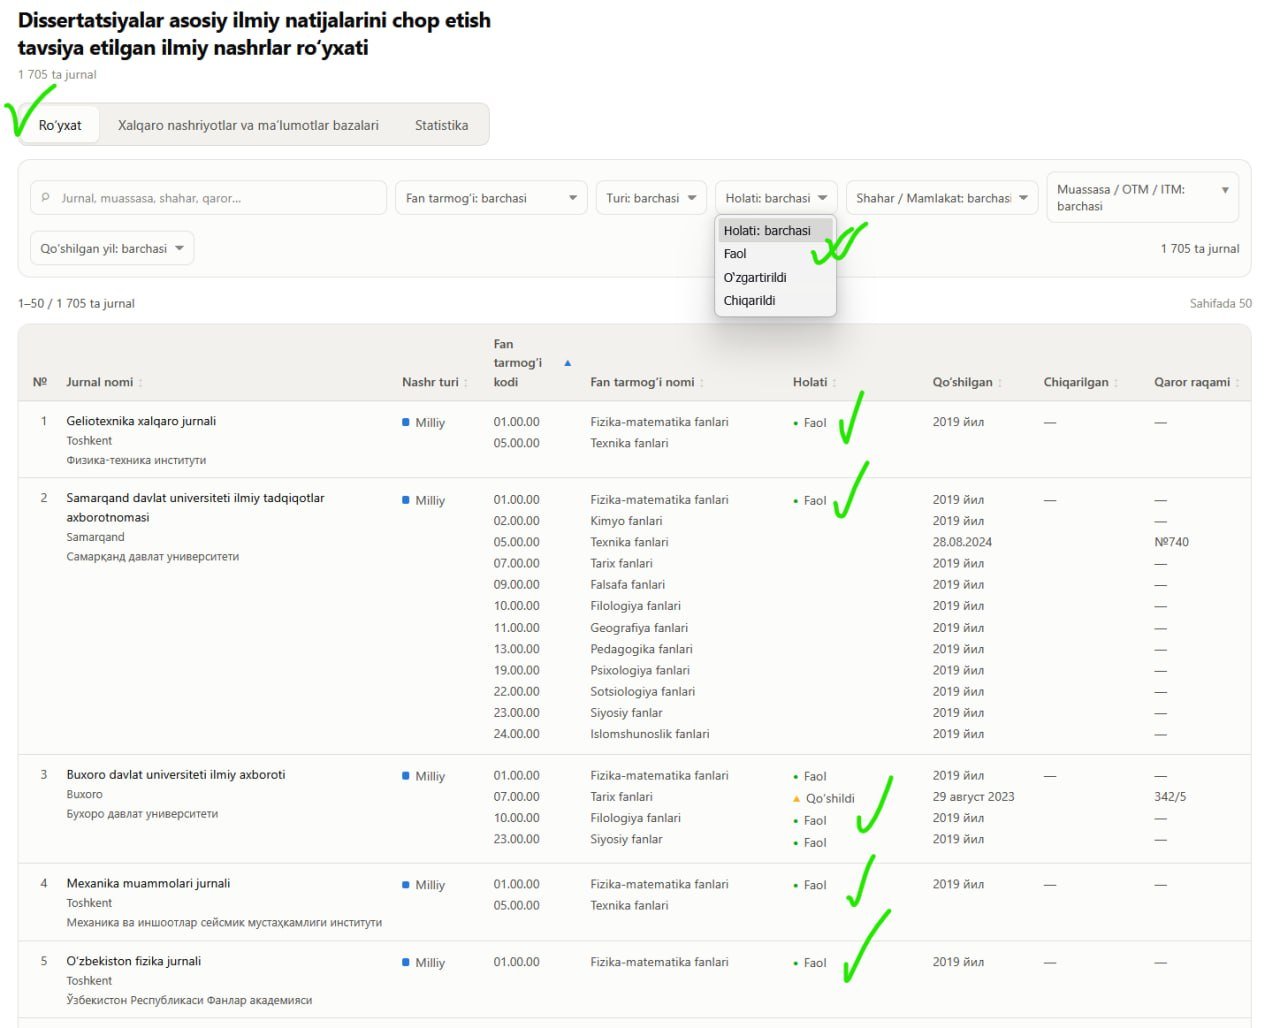Click 'Бухоро давлат университети' institution text
Screen dimensions: 1280x1028
142,814
